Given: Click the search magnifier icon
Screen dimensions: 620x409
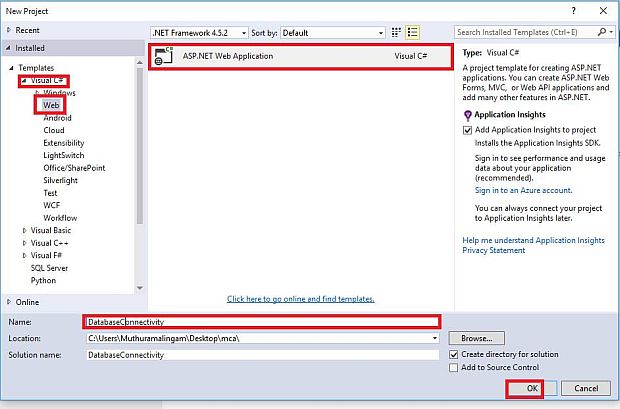Looking at the screenshot, I should point(602,32).
